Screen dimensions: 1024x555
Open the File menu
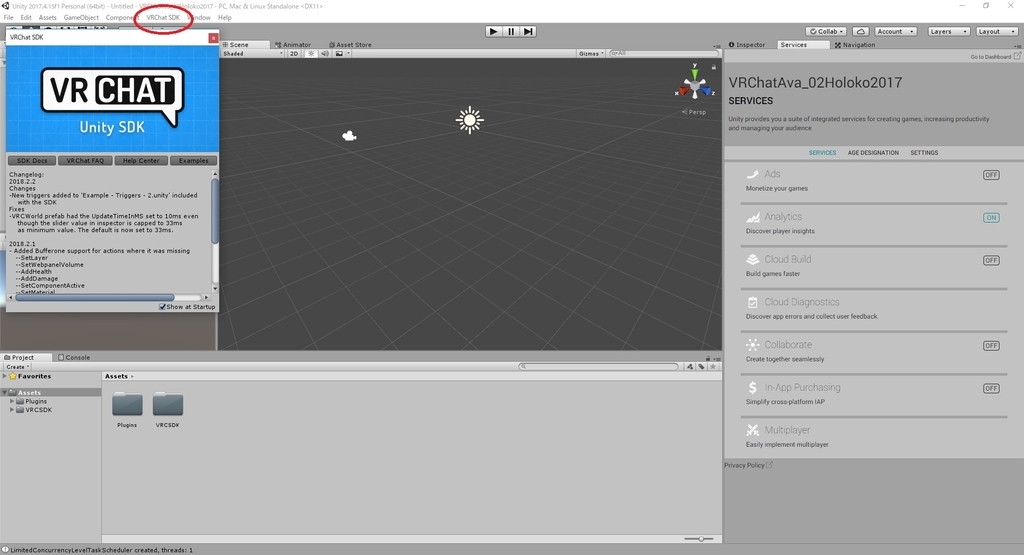coord(8,18)
